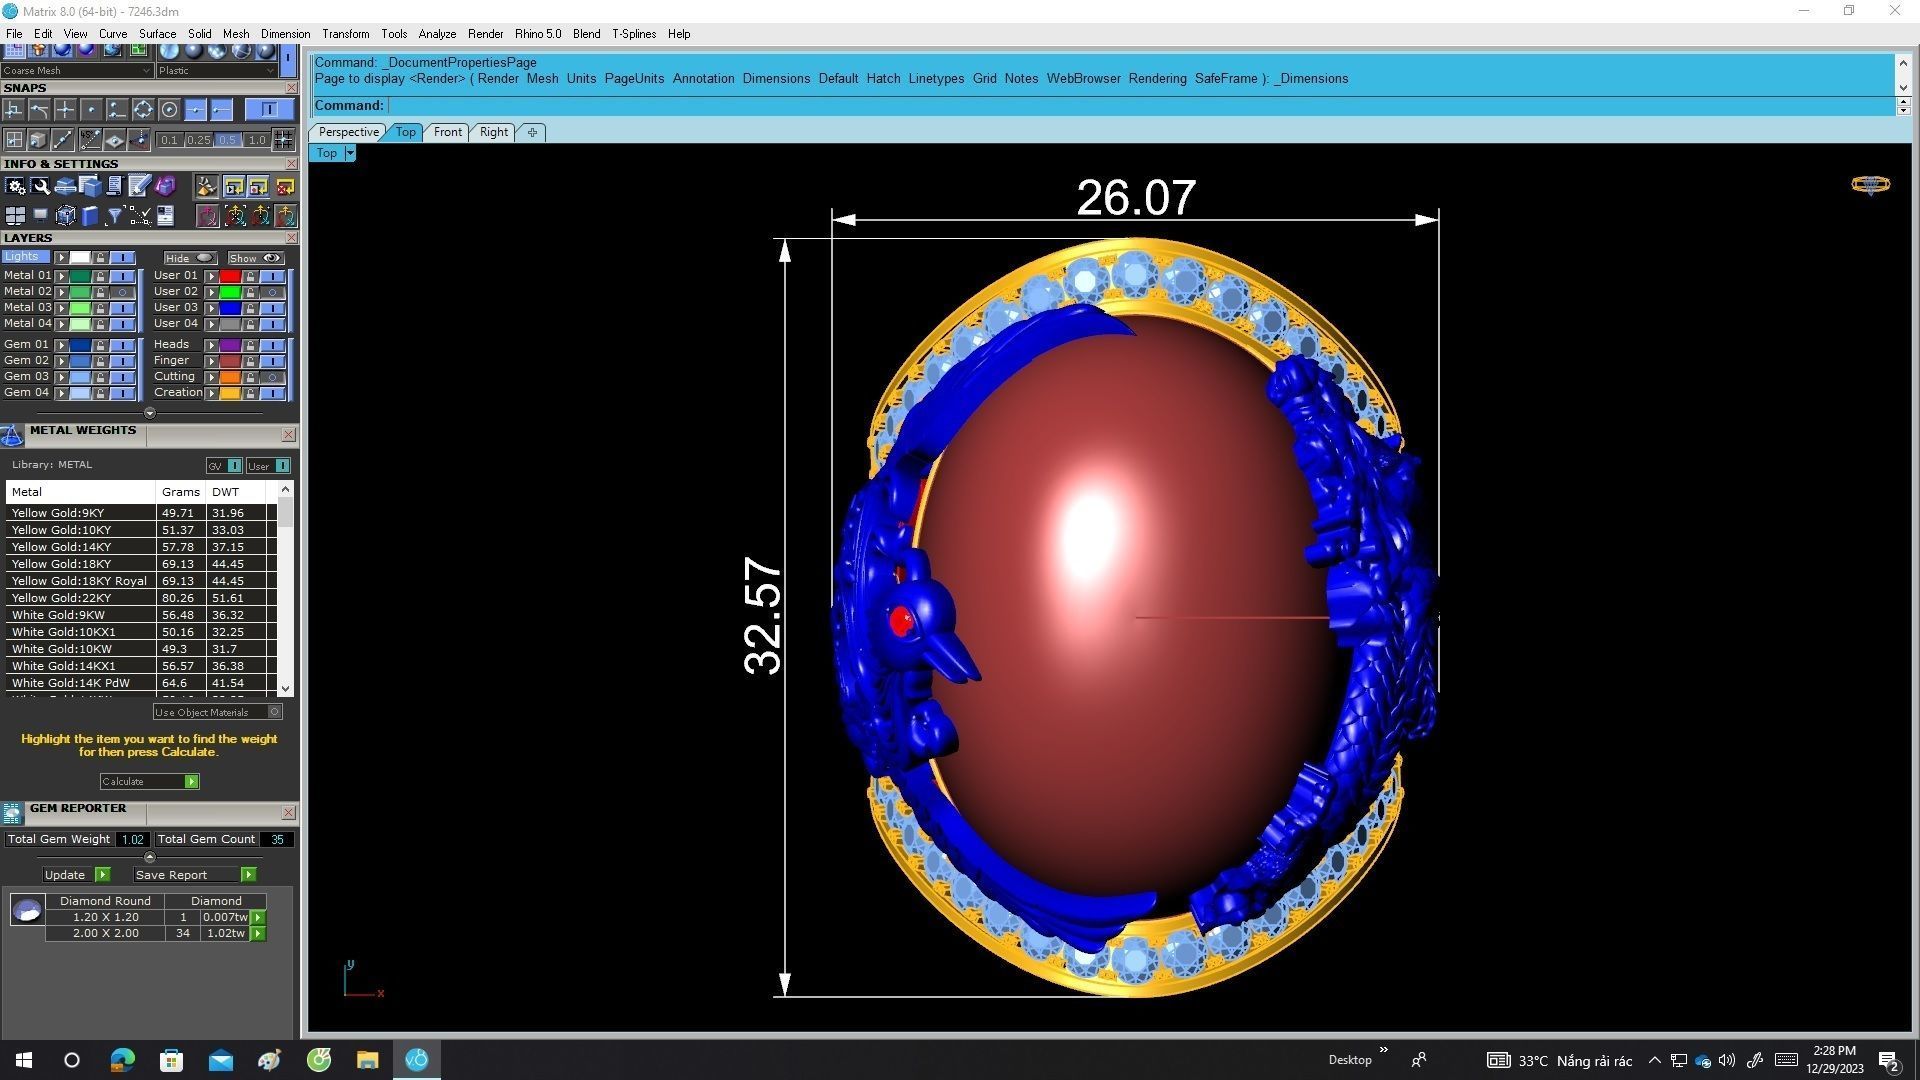
Task: Click the Matrix app icon in taskbar
Action: pos(417,1059)
